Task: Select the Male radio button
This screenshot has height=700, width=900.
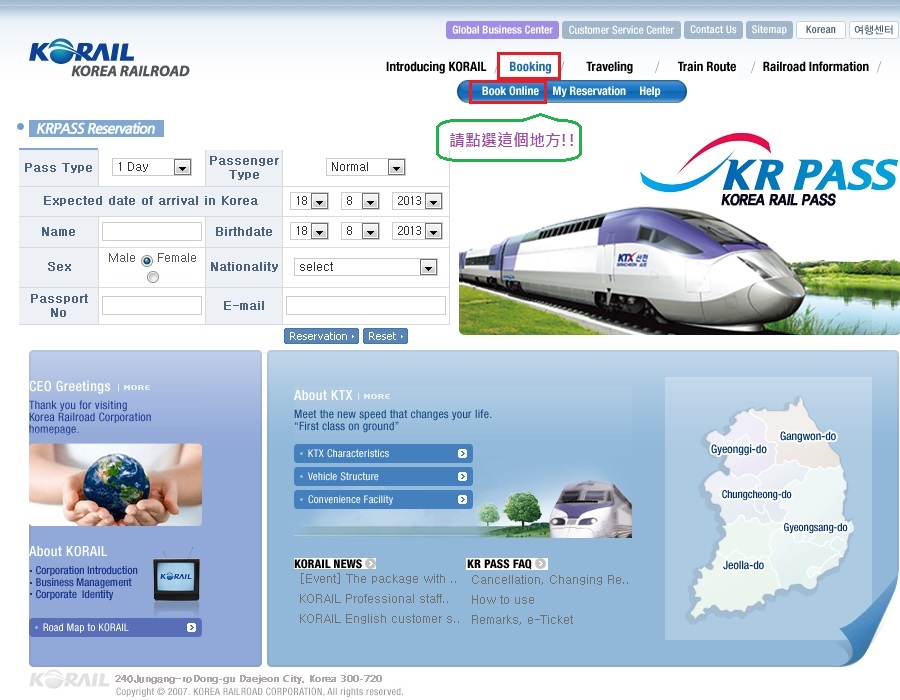Action: [147, 260]
